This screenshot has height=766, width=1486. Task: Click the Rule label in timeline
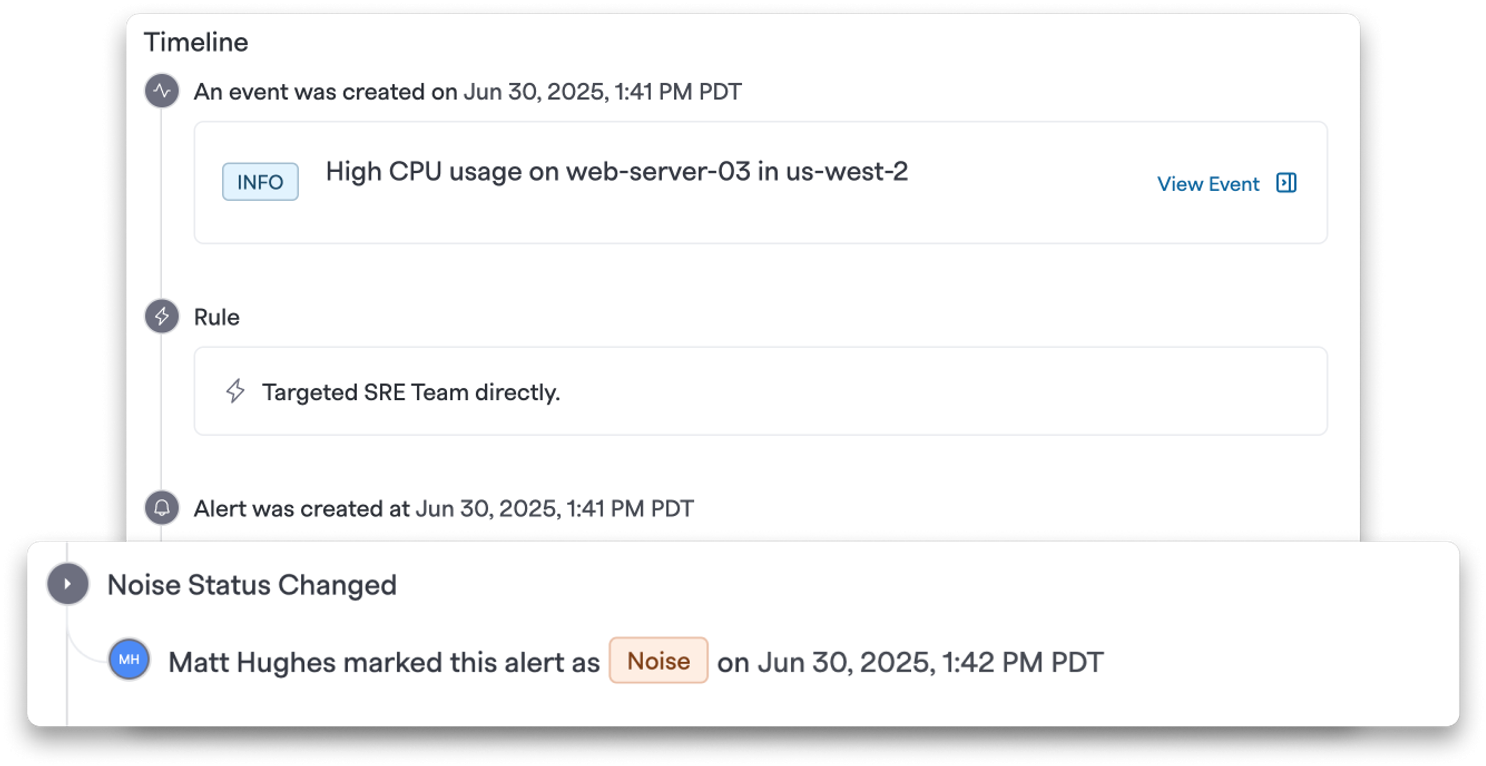217,317
